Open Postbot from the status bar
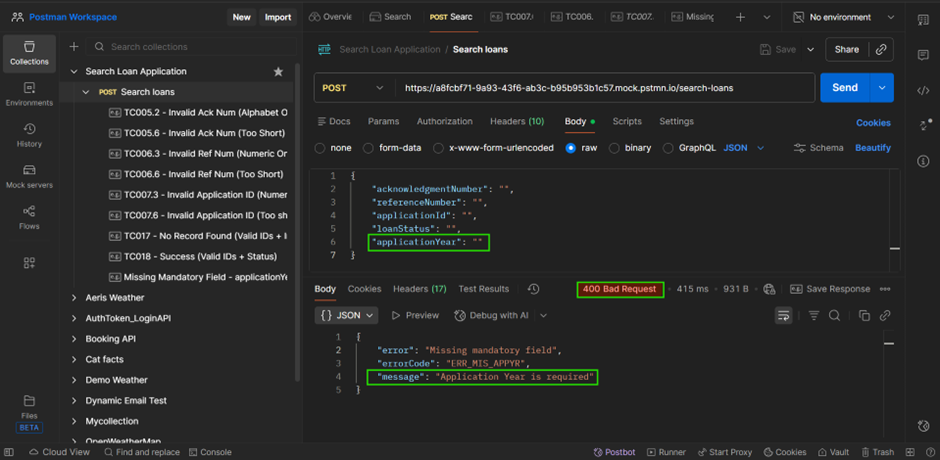 615,452
